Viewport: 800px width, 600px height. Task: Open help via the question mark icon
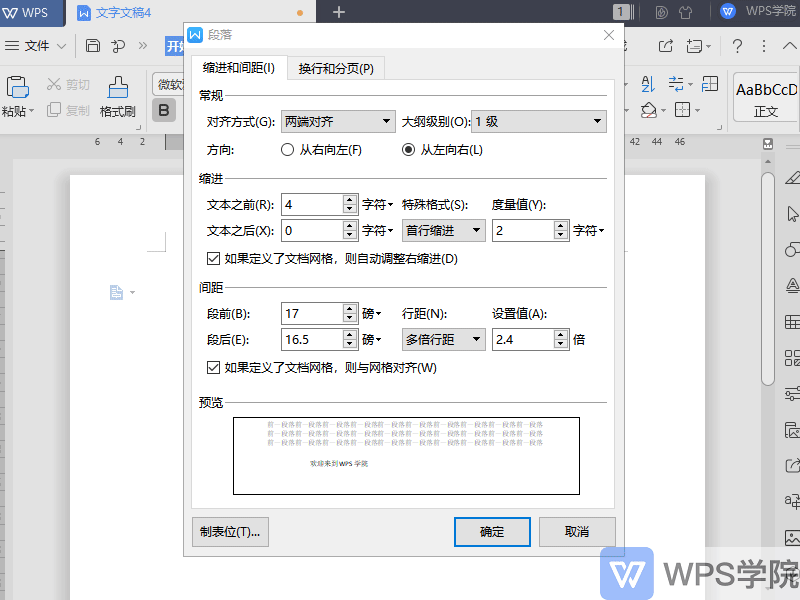point(737,46)
